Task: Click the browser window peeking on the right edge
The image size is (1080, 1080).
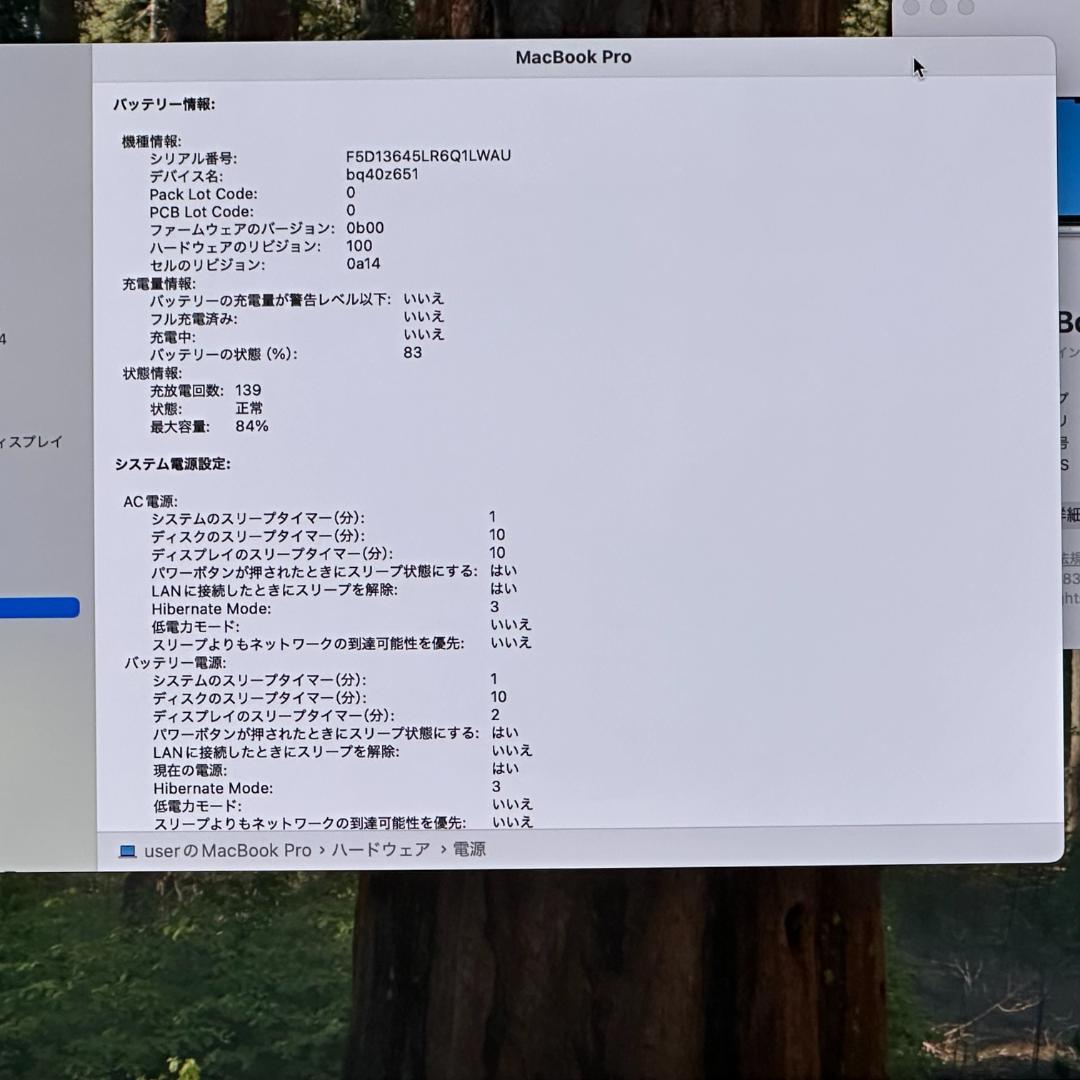Action: pos(1072,350)
